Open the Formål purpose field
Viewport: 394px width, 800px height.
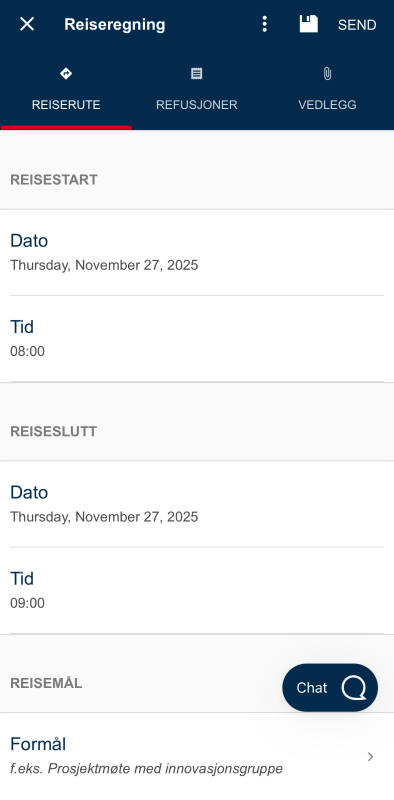197,756
